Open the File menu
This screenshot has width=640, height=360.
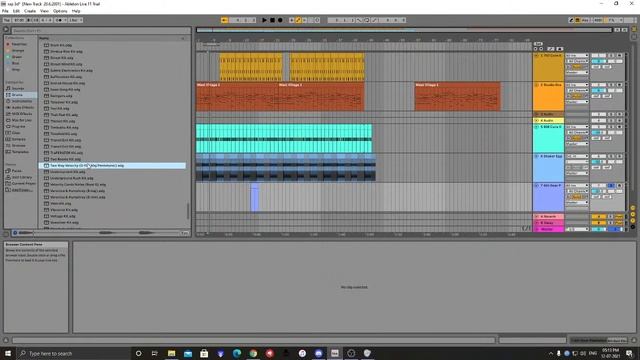click(5, 11)
